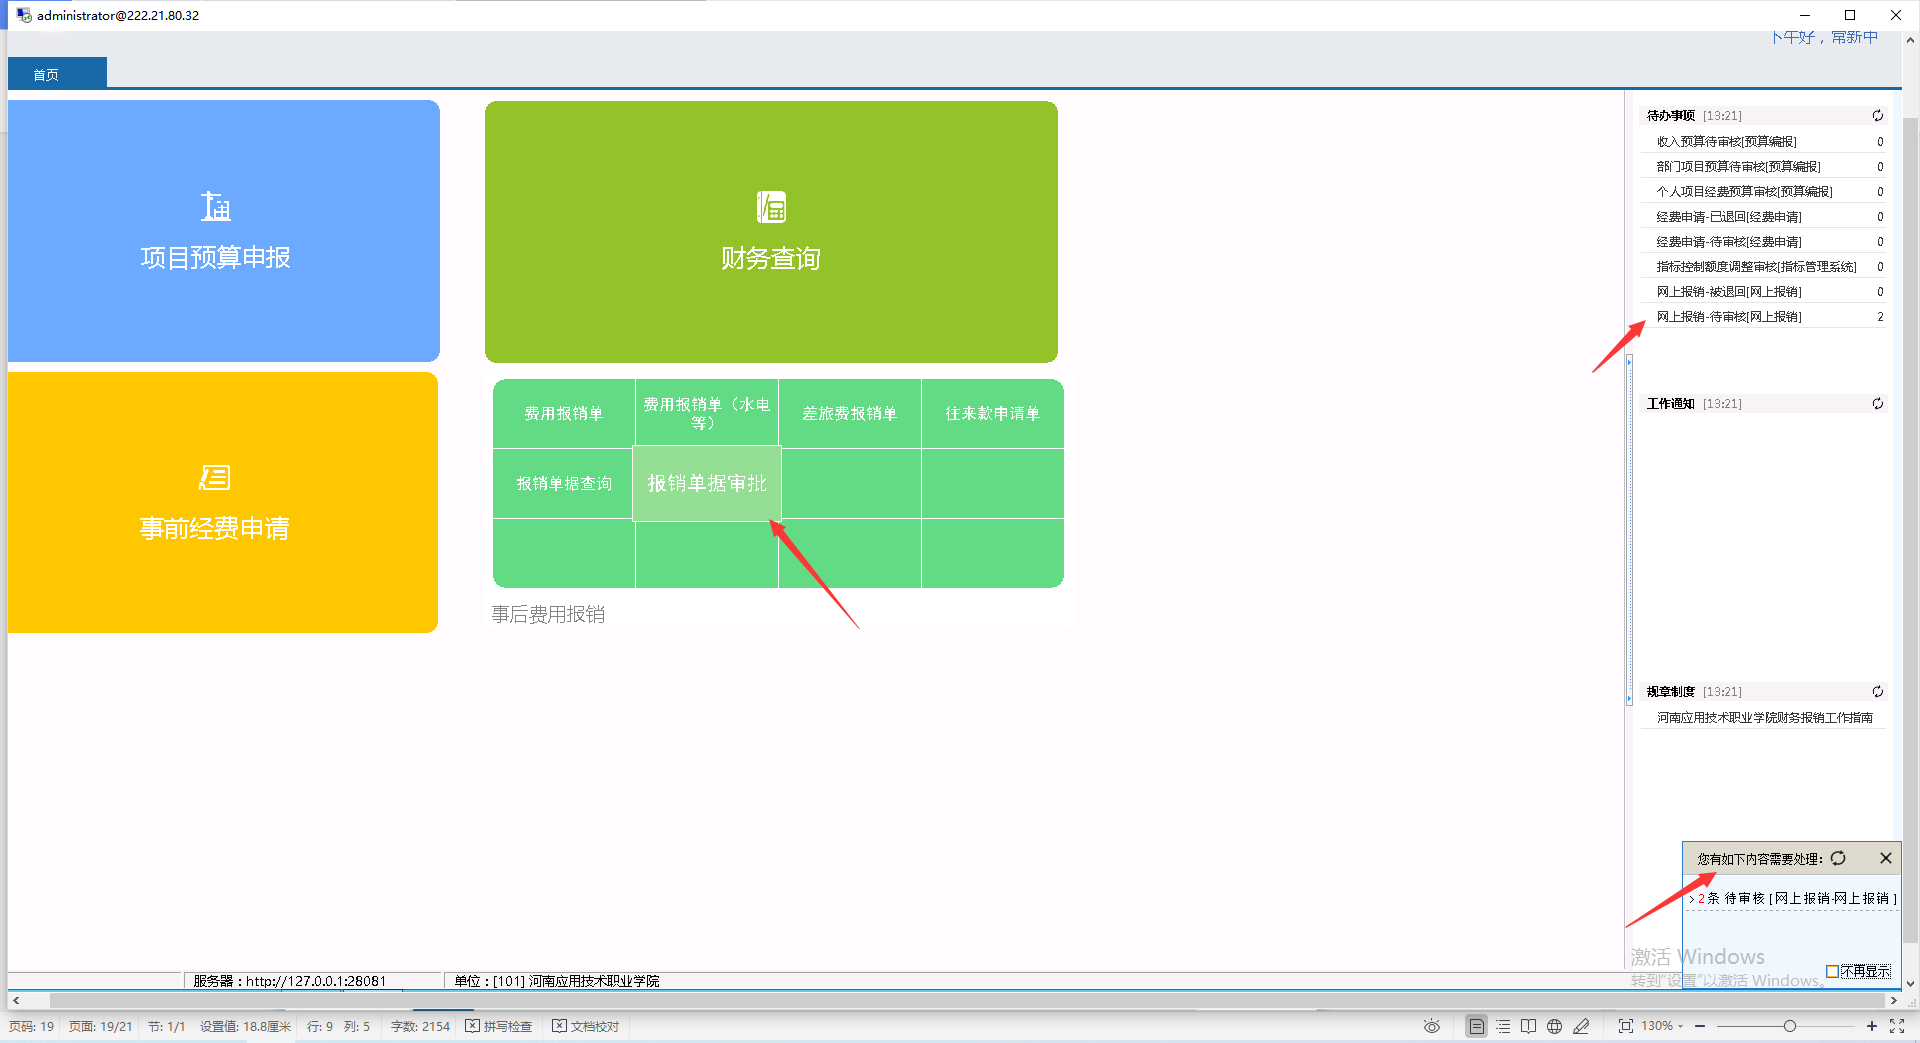This screenshot has width=1920, height=1043.
Task: Open 费用报销单 form
Action: [x=564, y=413]
